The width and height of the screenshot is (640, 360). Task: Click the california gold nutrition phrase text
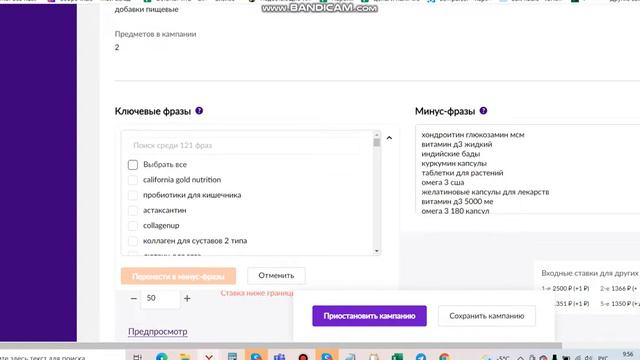coord(182,180)
